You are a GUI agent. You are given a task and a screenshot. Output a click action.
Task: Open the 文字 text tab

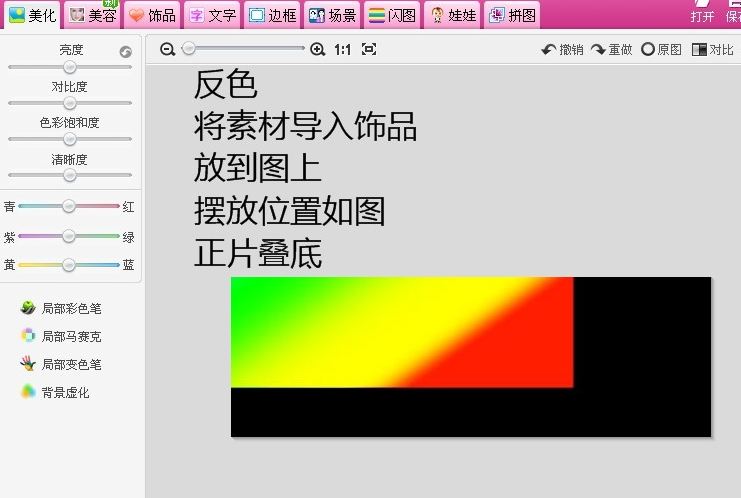tap(212, 15)
